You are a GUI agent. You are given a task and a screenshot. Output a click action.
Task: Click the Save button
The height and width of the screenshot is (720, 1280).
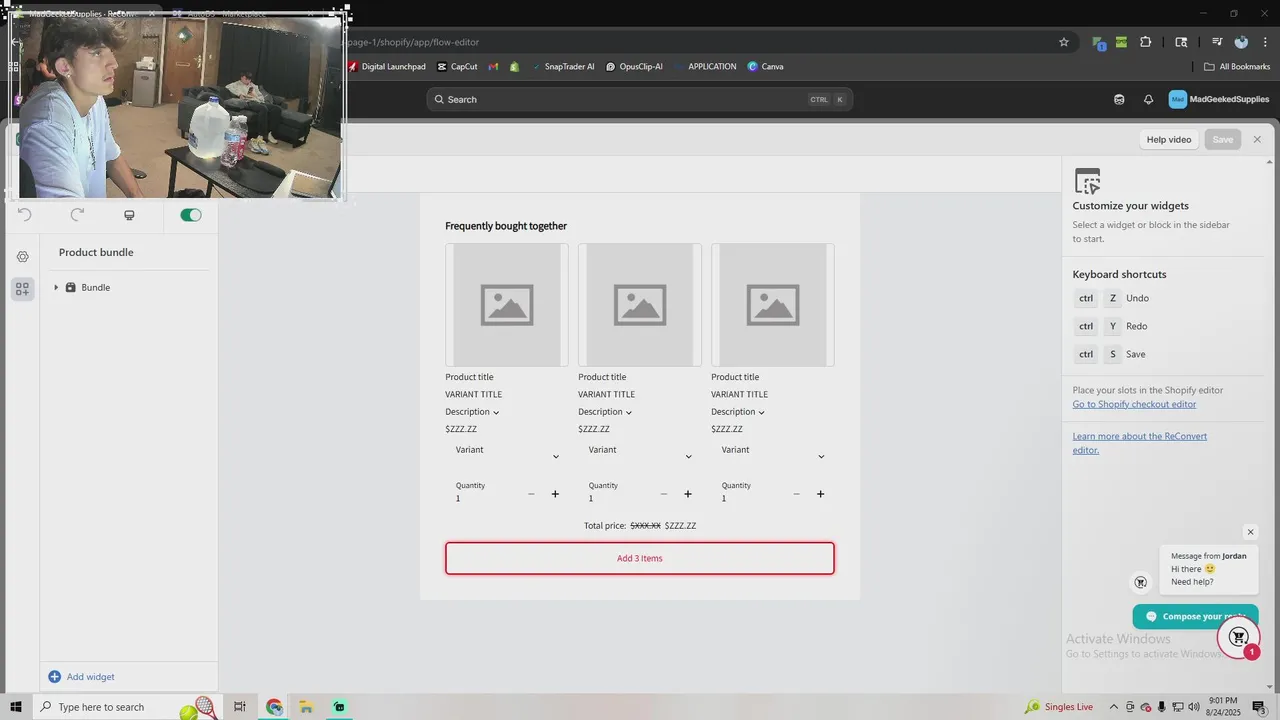coord(1223,140)
